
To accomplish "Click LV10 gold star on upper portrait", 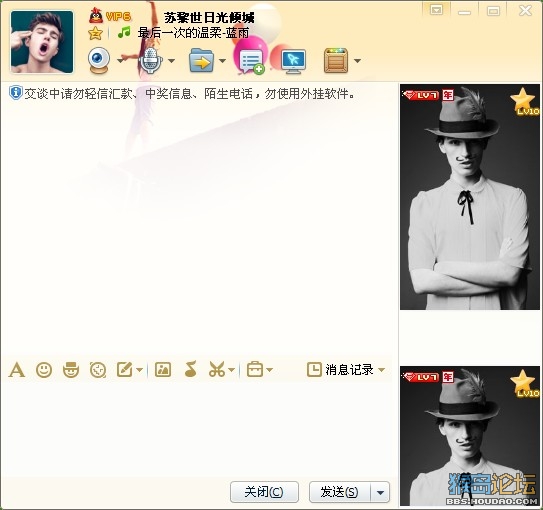I will tap(525, 101).
